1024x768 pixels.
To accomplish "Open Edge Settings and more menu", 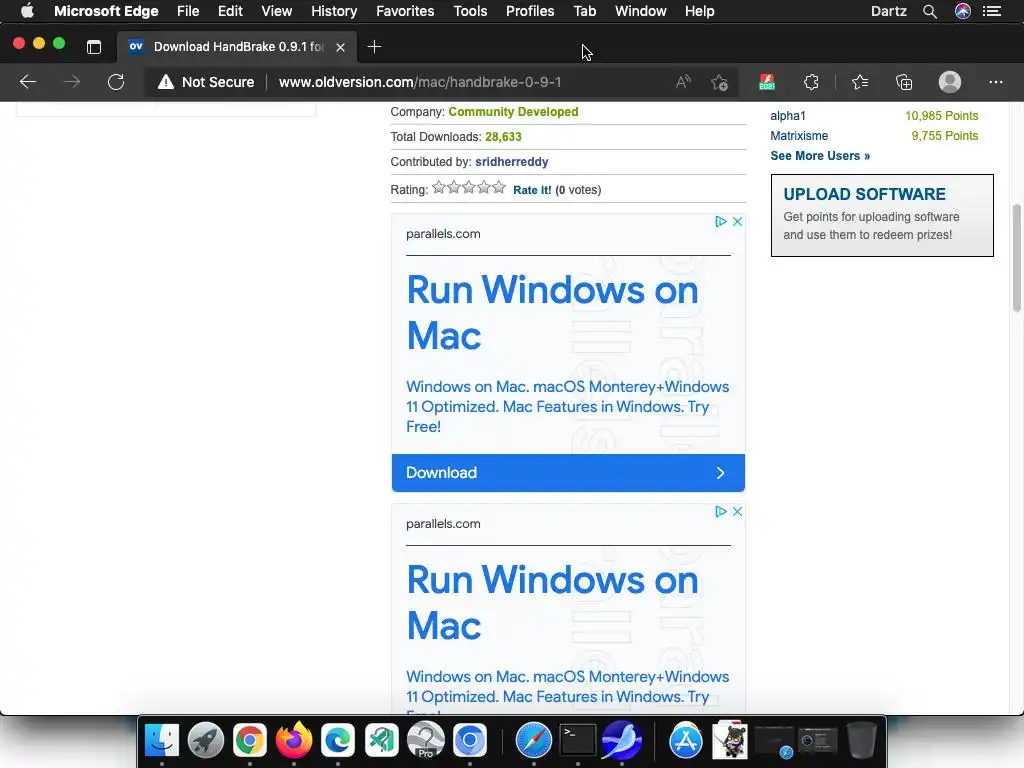I will tap(995, 82).
